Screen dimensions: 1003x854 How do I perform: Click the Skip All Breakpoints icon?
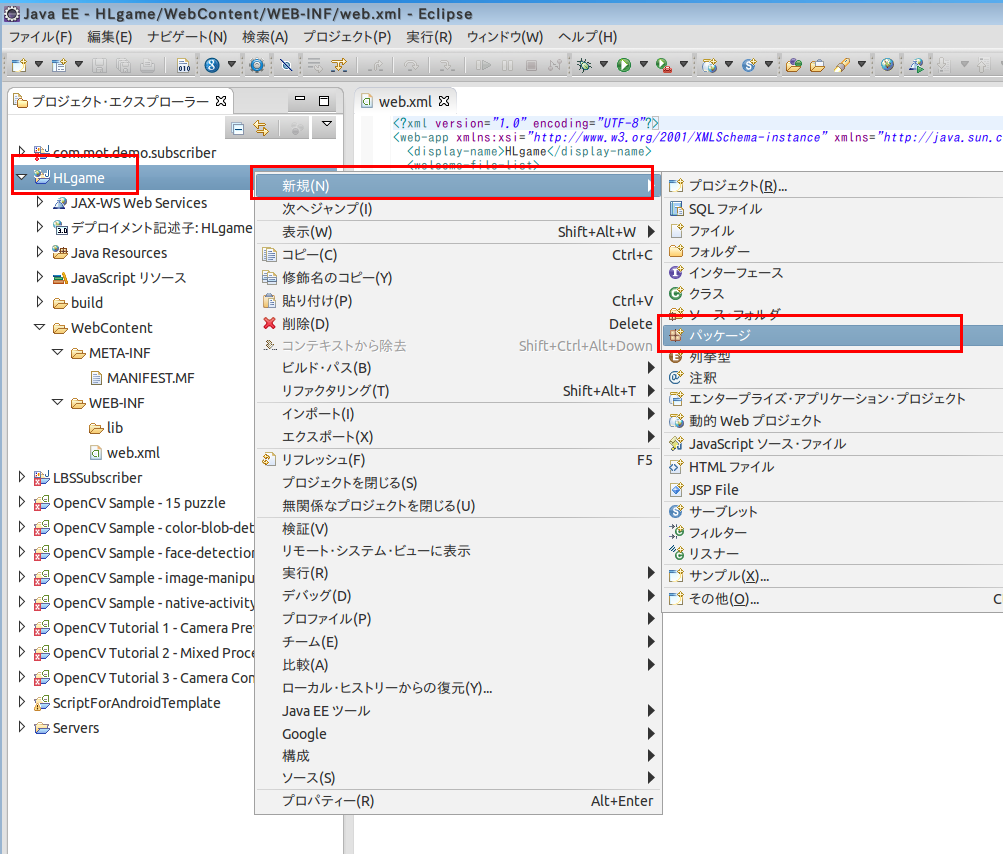coord(287,65)
